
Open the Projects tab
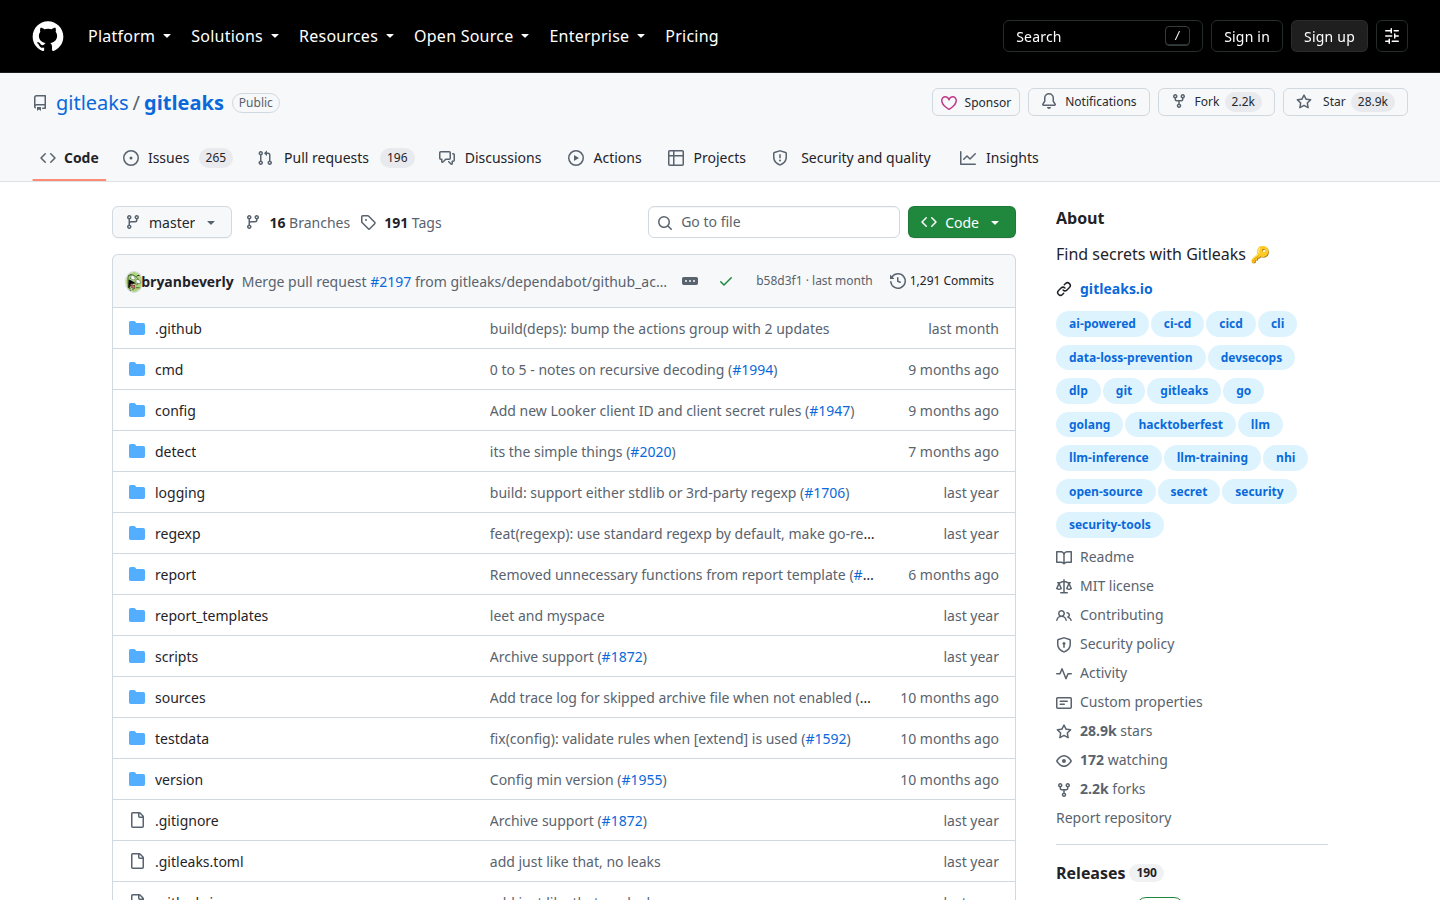pyautogui.click(x=707, y=158)
